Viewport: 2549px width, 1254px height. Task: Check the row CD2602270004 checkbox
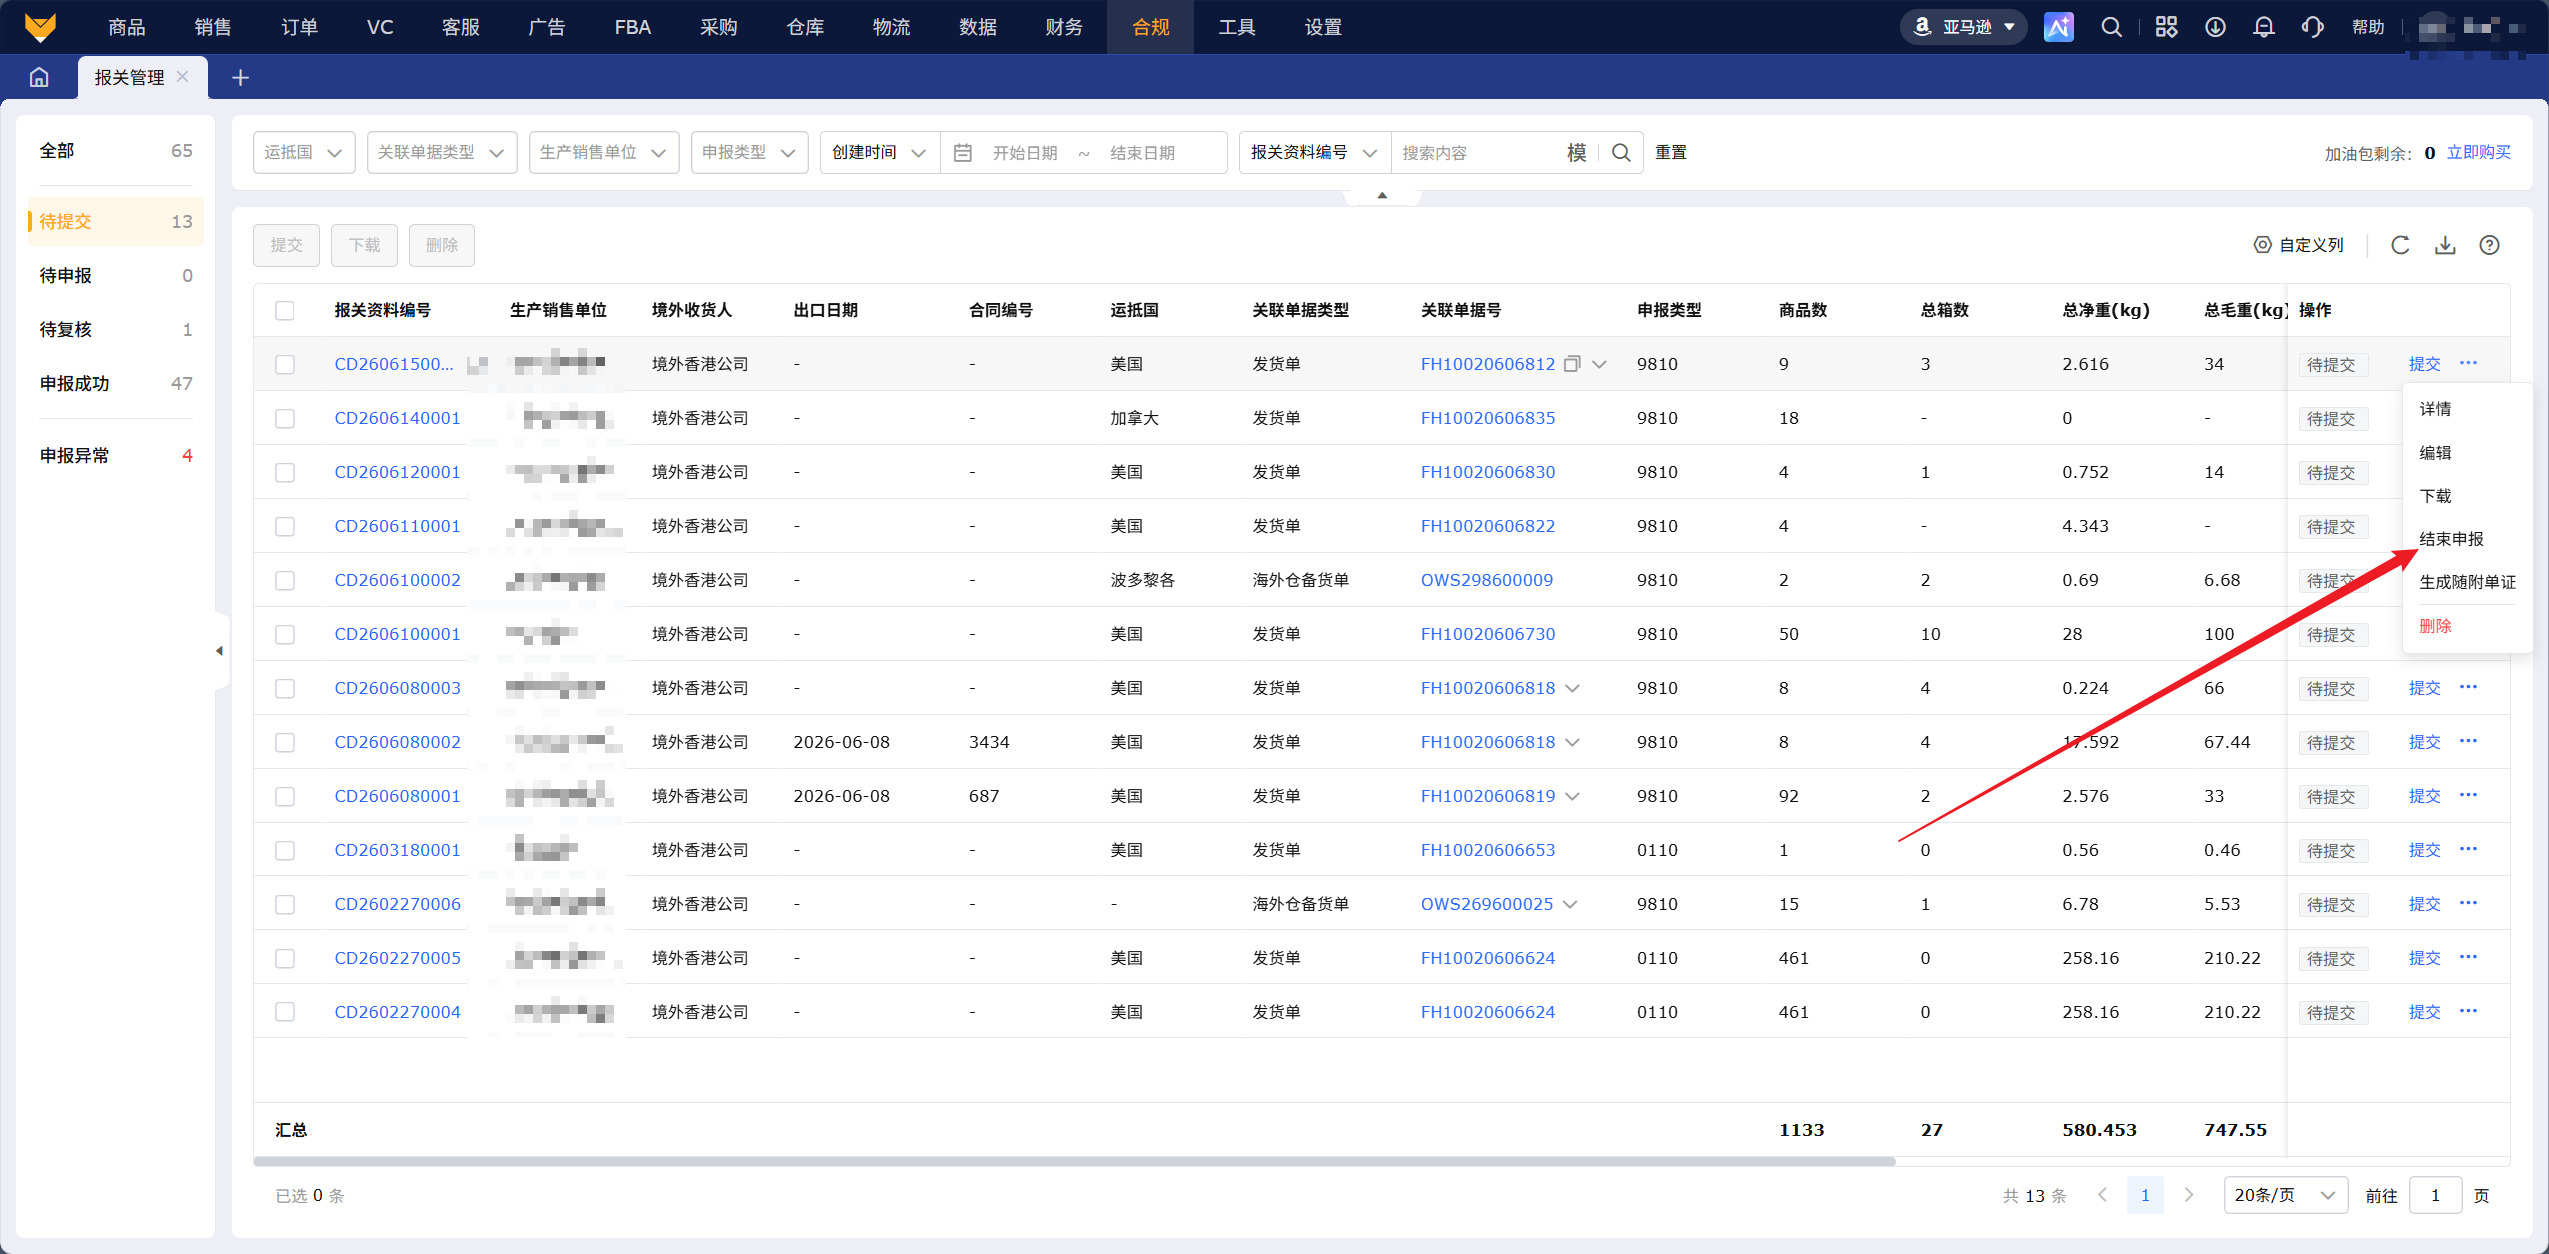(285, 1012)
